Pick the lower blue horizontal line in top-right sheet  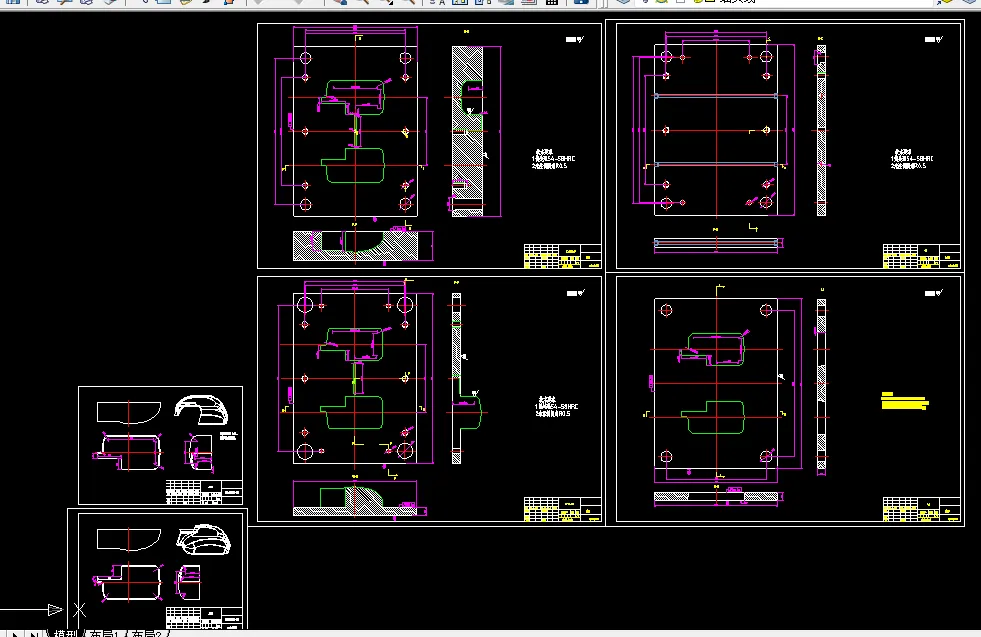tap(716, 165)
